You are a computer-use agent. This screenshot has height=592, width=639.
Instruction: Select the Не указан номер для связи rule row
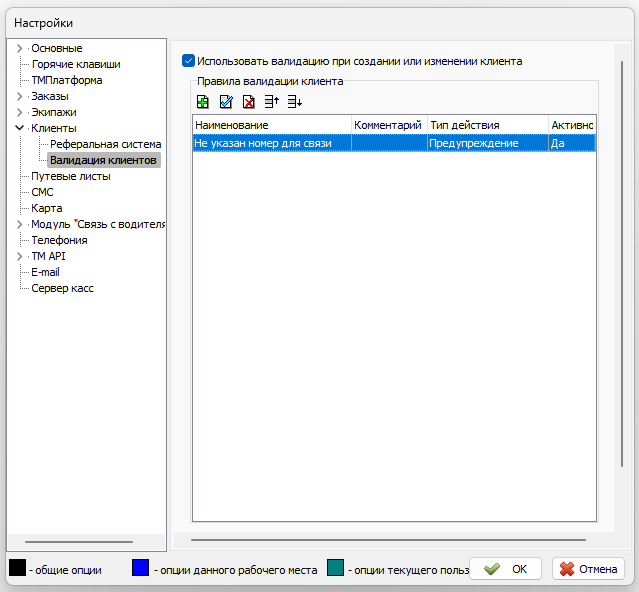pos(270,143)
